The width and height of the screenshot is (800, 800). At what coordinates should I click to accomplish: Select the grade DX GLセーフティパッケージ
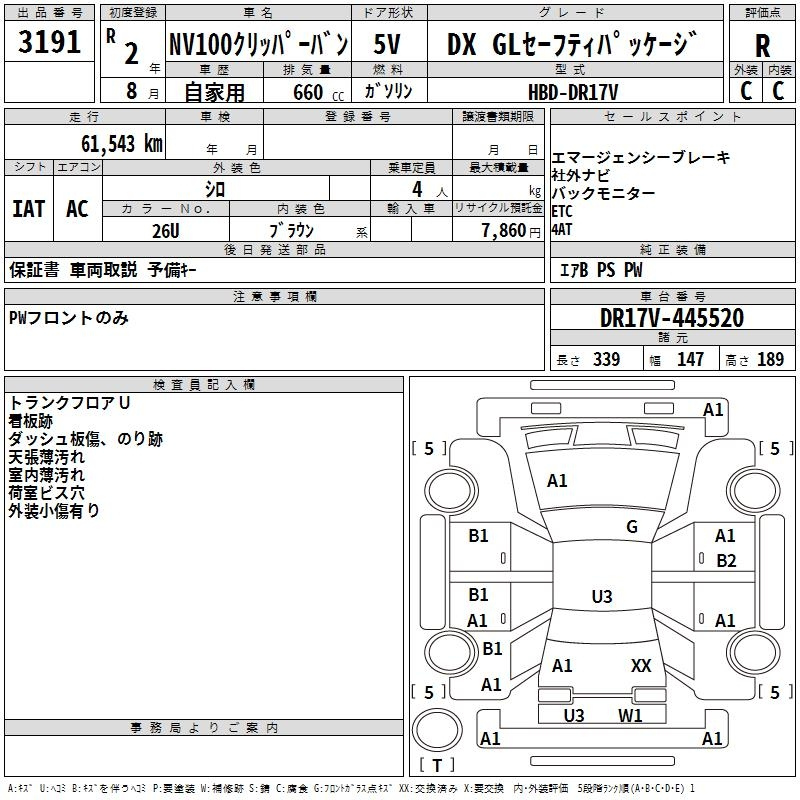coord(571,44)
